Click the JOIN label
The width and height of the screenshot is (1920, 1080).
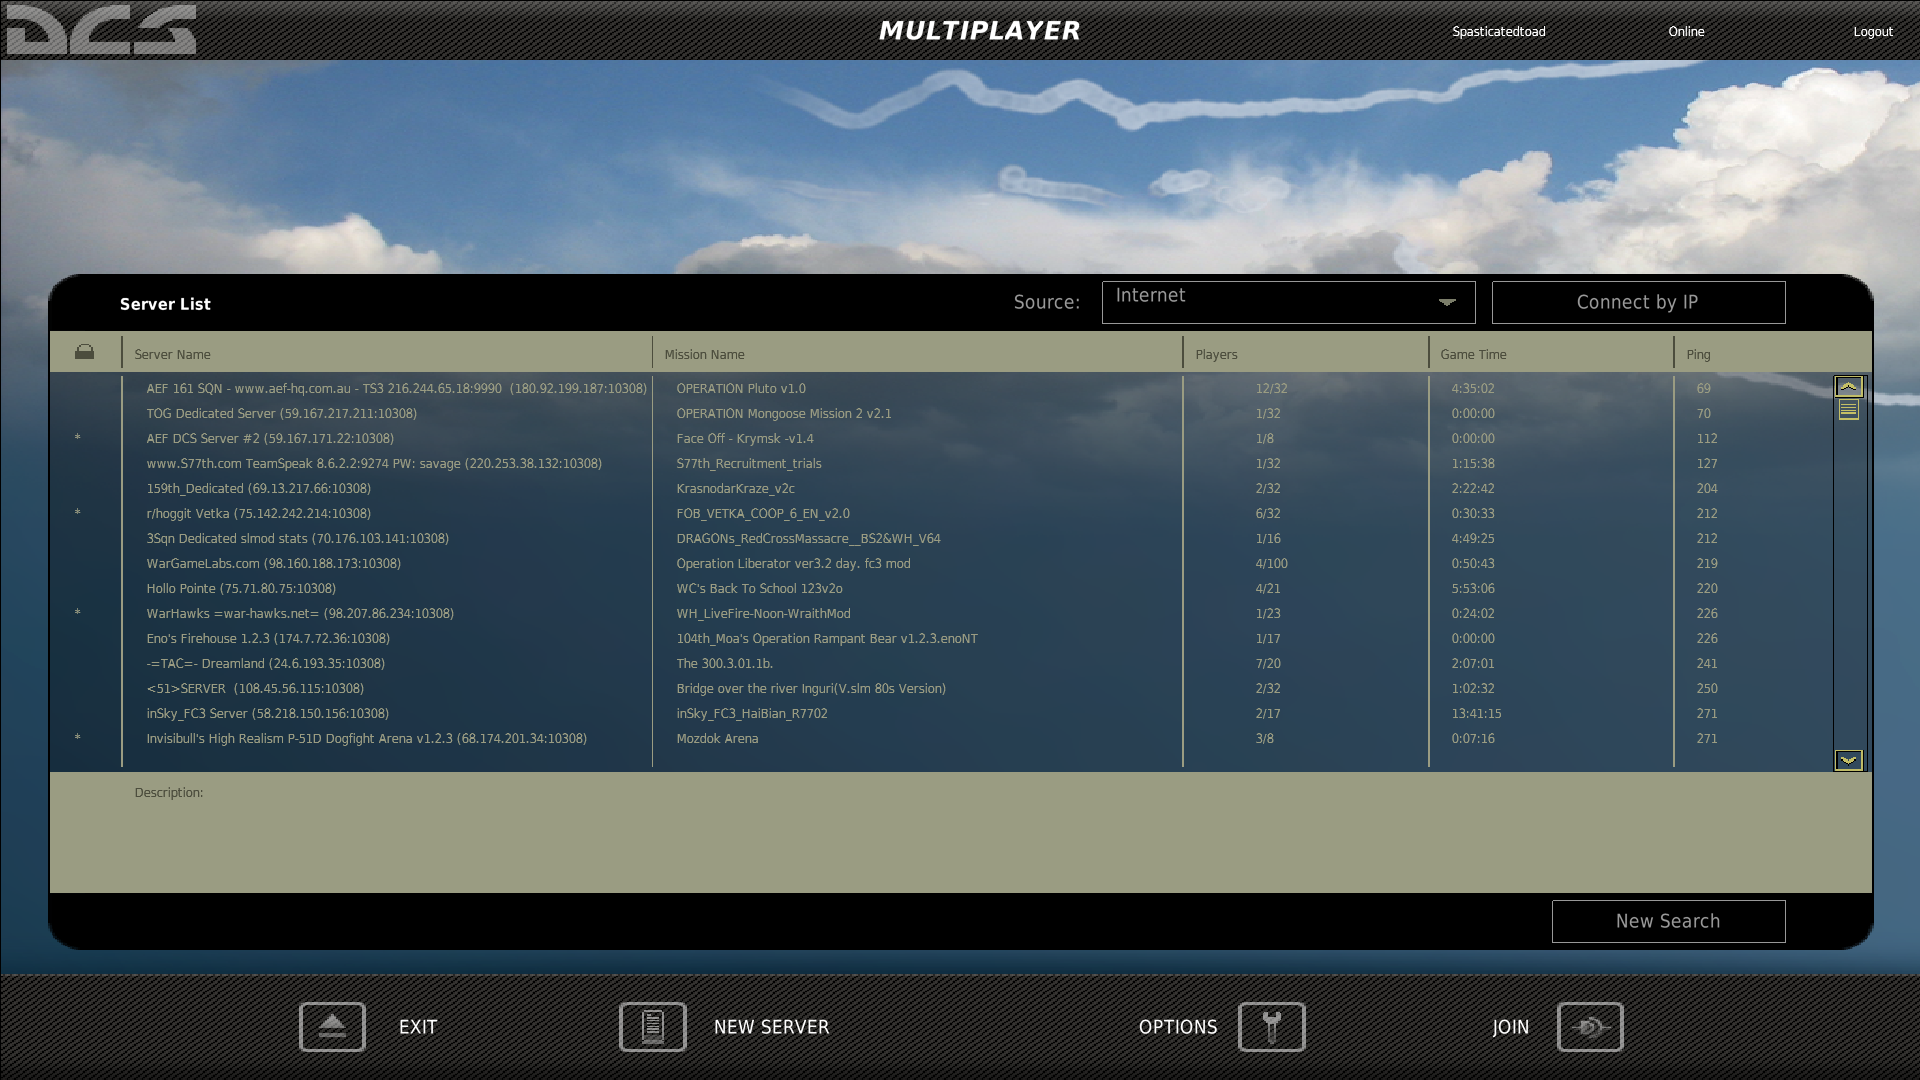tap(1510, 1027)
